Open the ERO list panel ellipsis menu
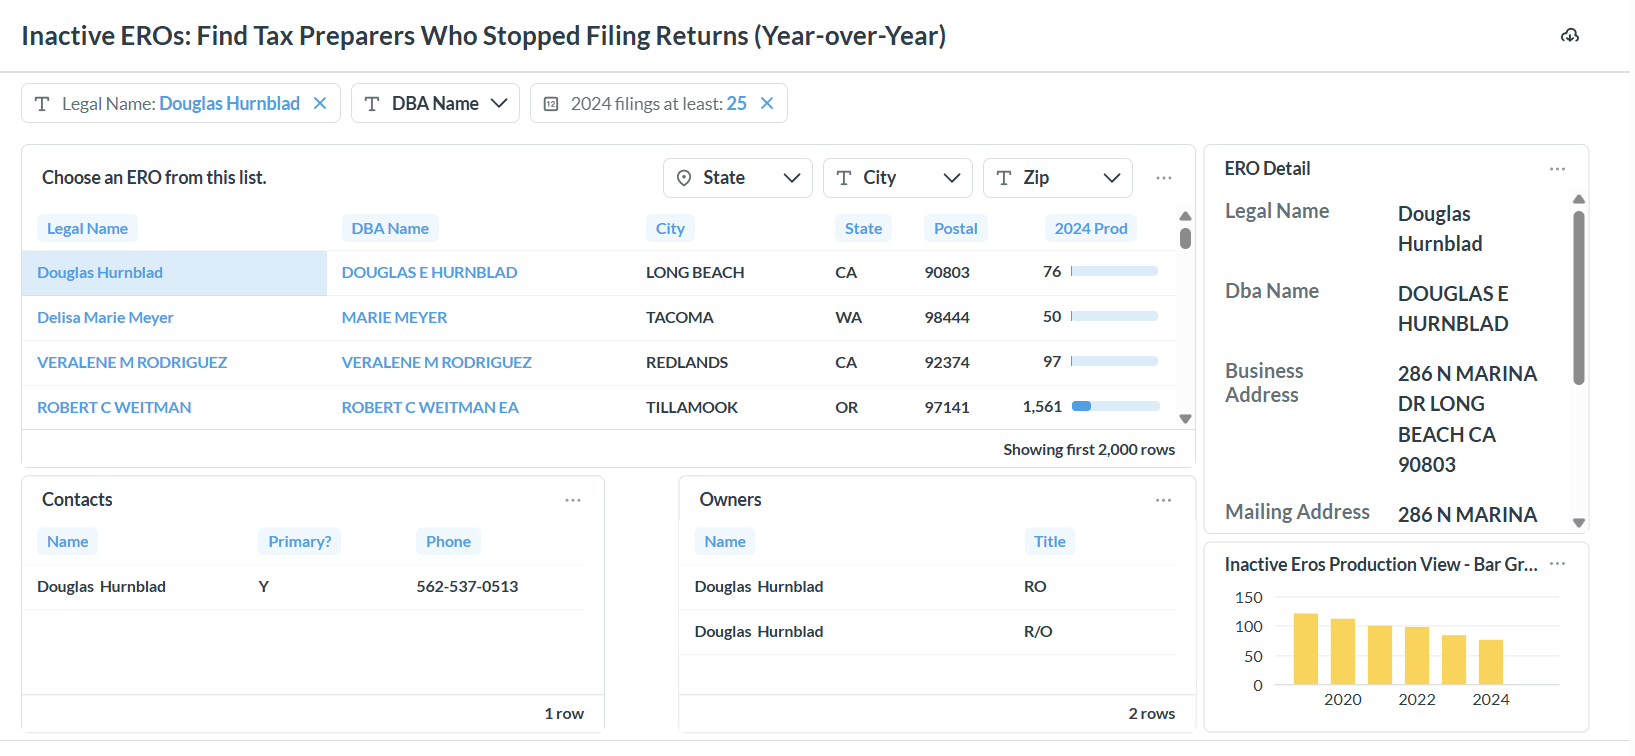 tap(1164, 178)
